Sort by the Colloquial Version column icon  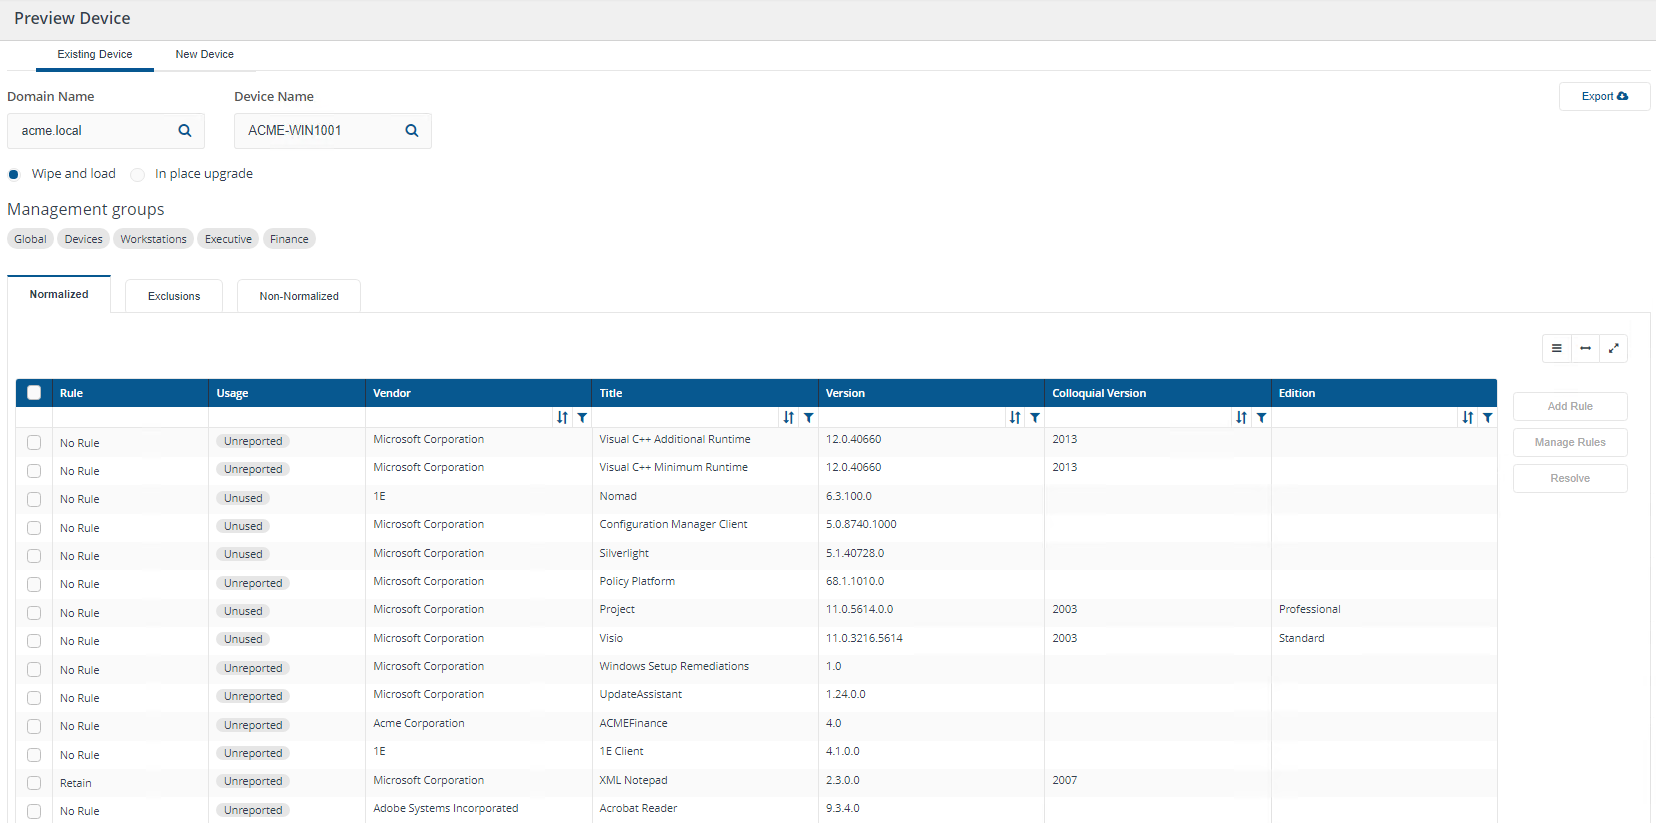(1241, 418)
